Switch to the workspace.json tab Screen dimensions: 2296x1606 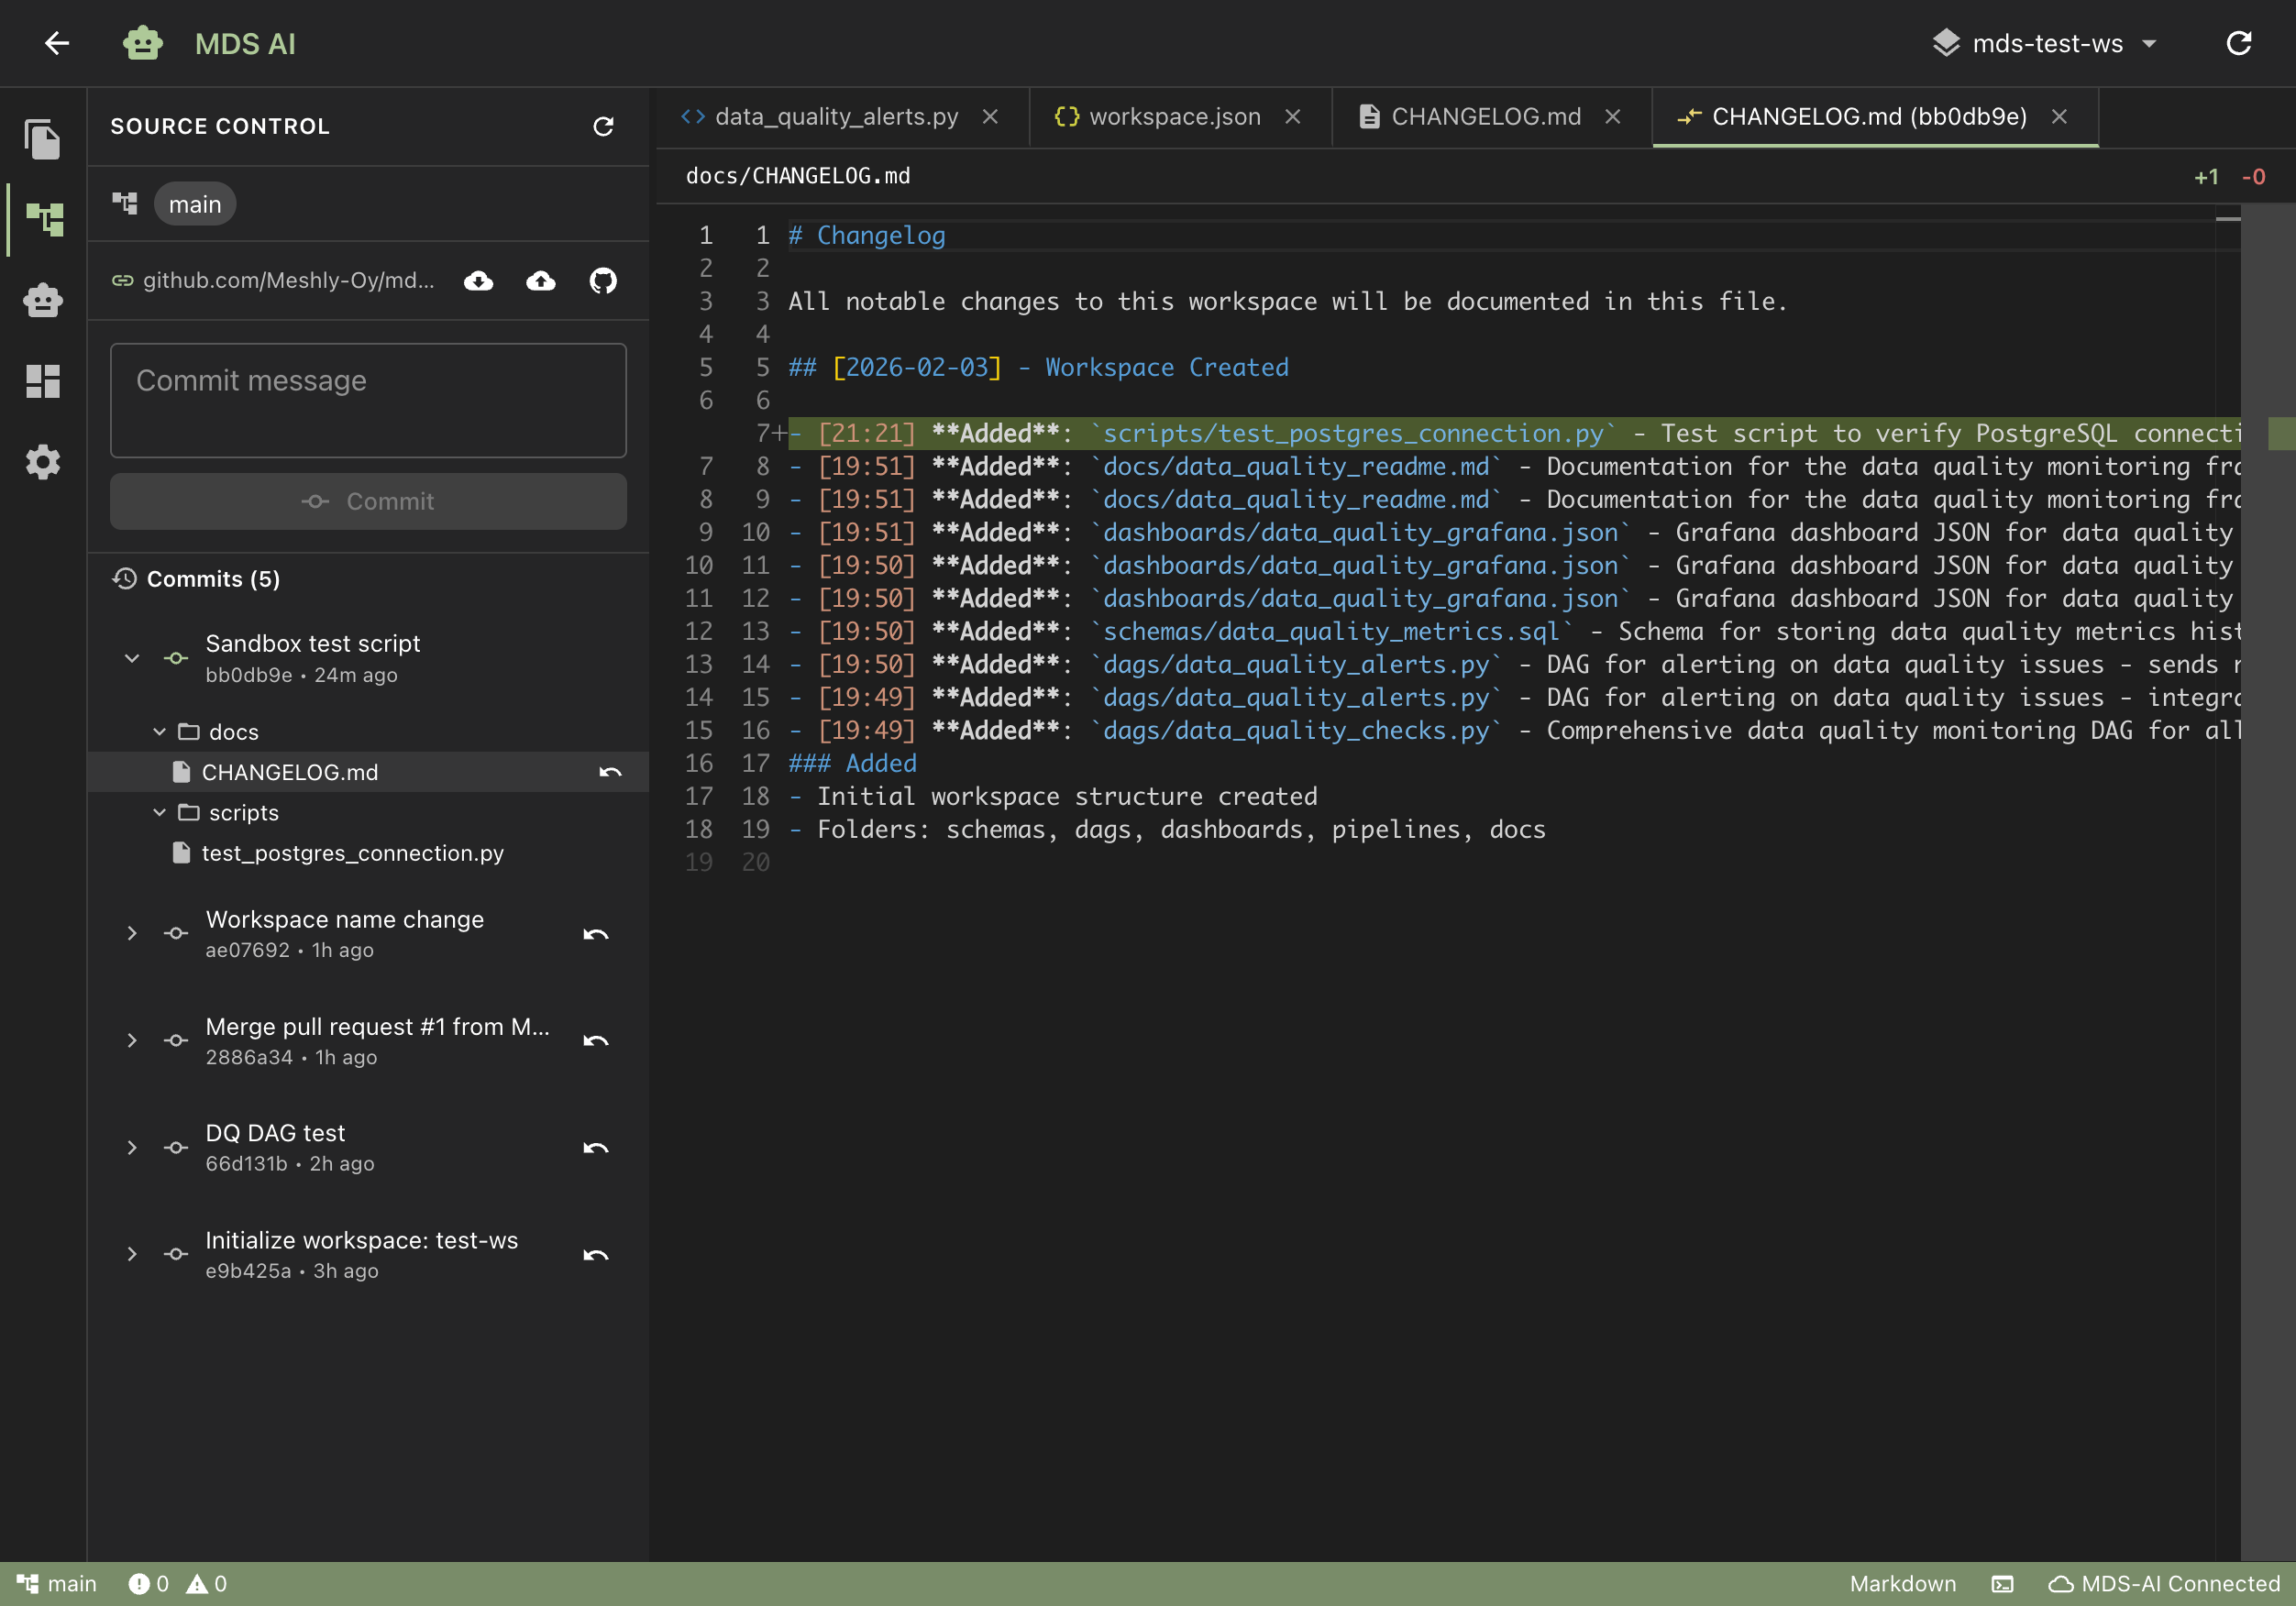[1175, 116]
